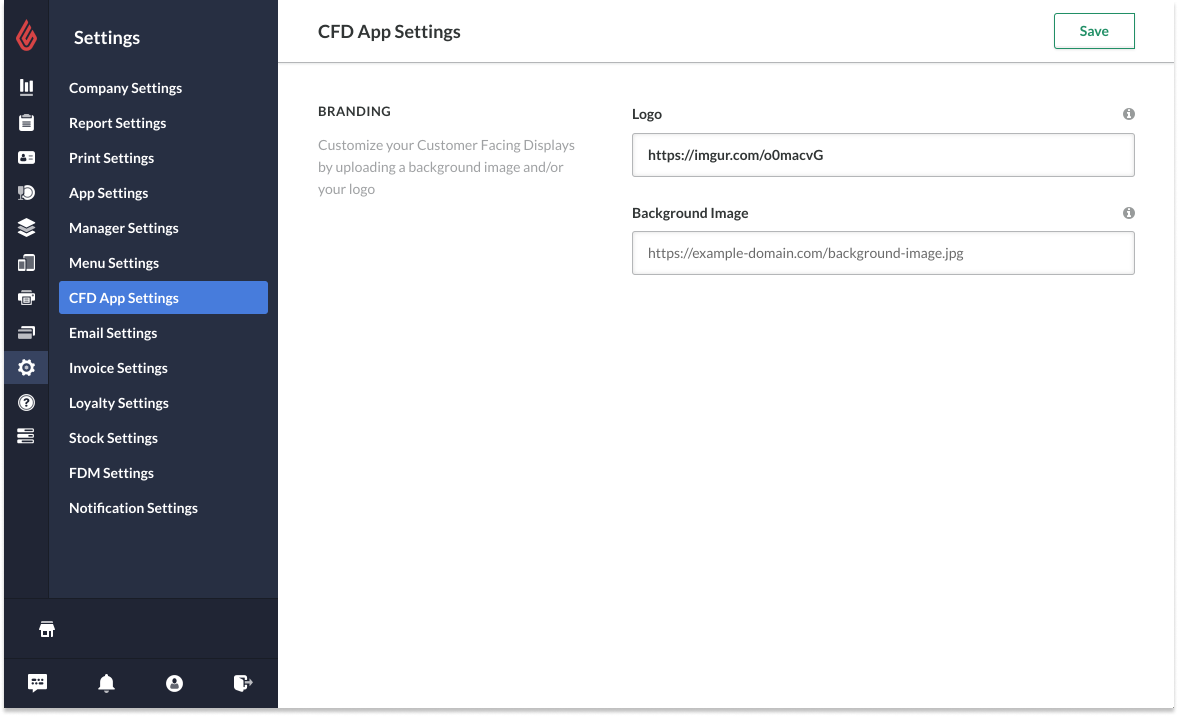
Task: Click info icon beside Background Image
Action: click(1128, 213)
